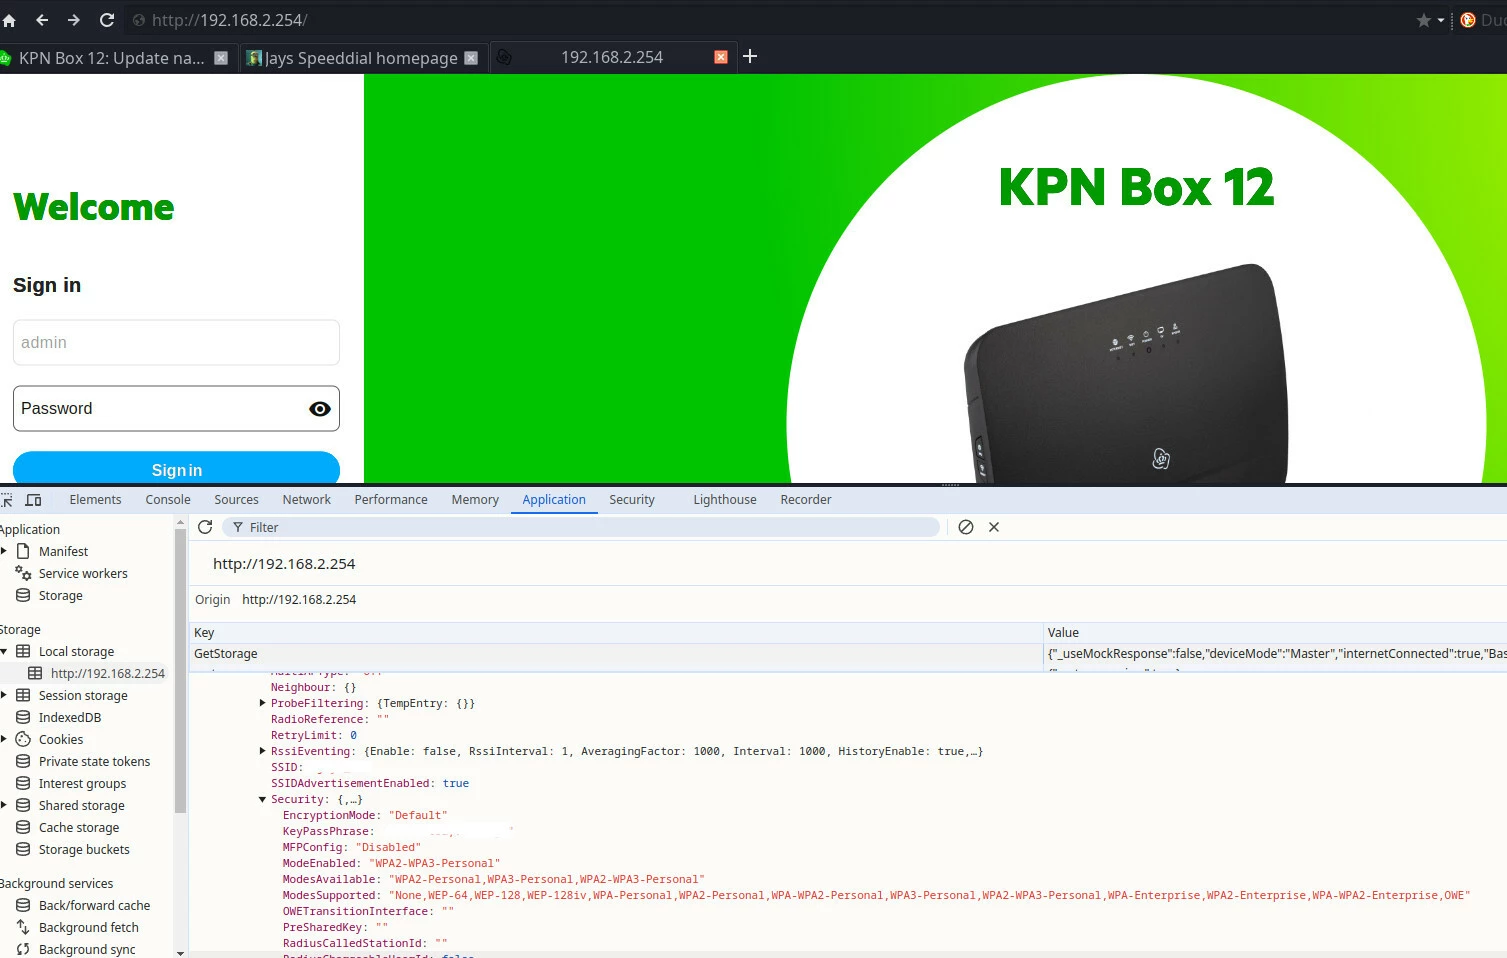Click the Background fetch arrows icon

click(x=23, y=927)
